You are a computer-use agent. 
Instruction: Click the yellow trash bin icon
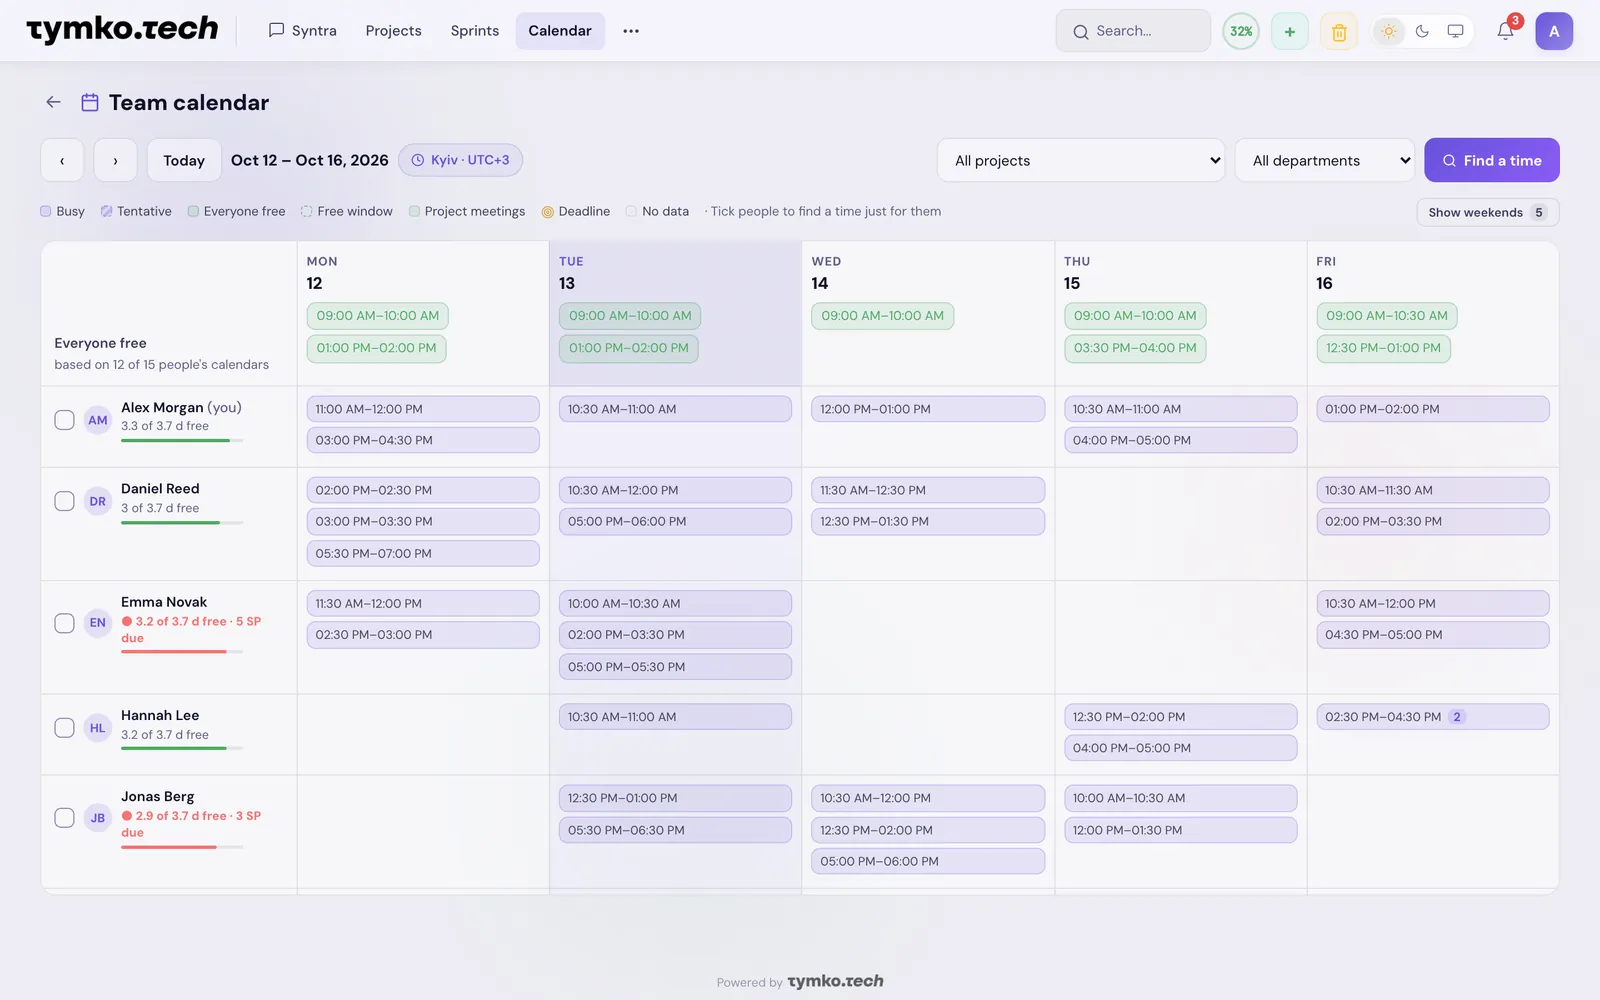(1339, 31)
